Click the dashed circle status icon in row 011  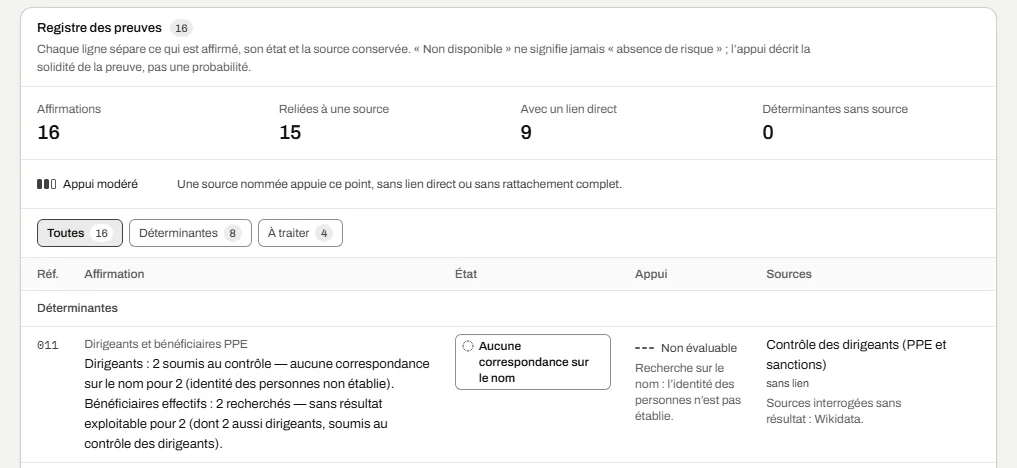coord(468,346)
